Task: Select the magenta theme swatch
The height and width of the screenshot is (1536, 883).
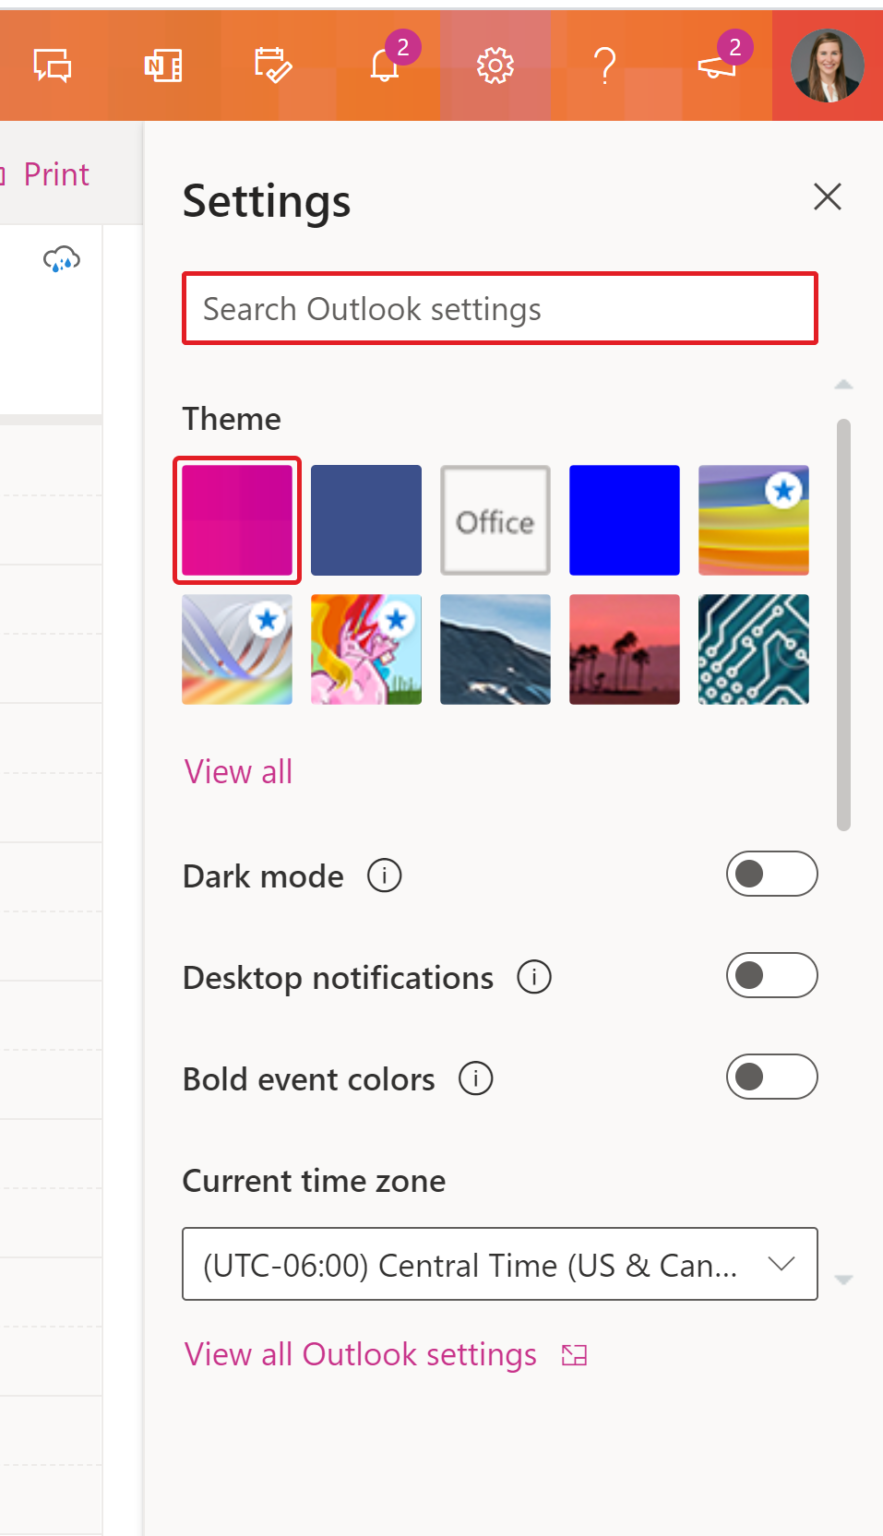Action: tap(237, 519)
